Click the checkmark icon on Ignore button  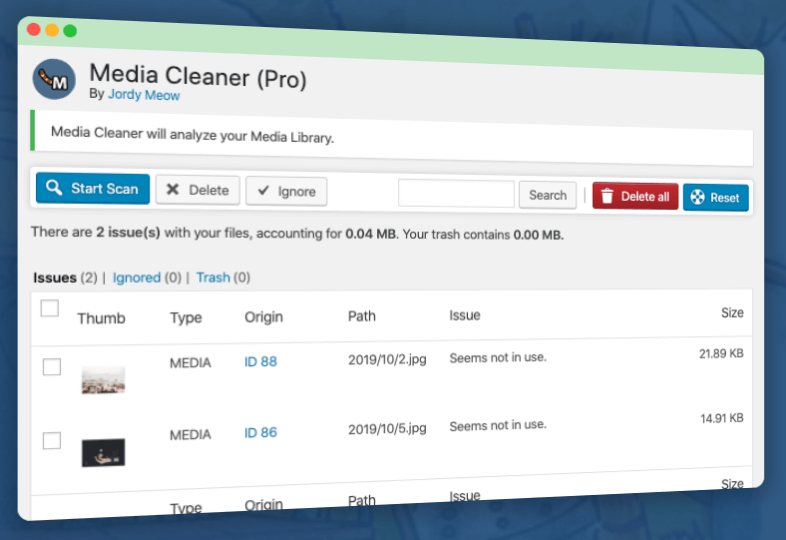pos(263,191)
